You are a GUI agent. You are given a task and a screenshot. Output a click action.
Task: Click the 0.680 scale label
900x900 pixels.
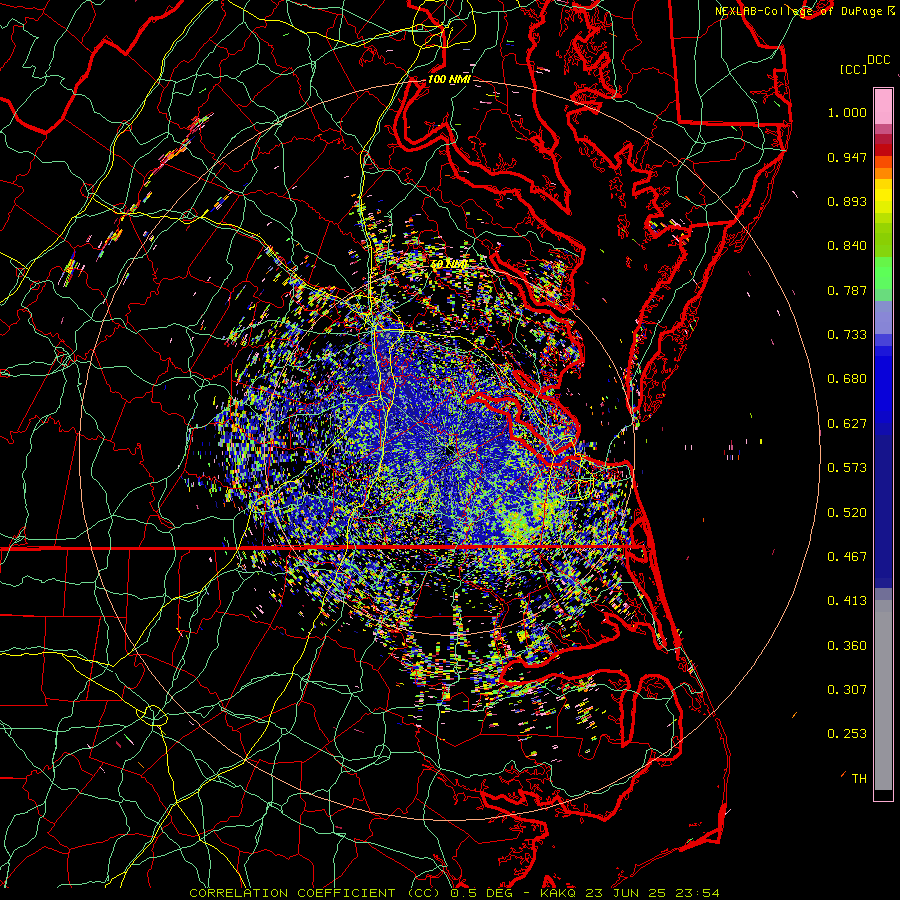tap(847, 379)
